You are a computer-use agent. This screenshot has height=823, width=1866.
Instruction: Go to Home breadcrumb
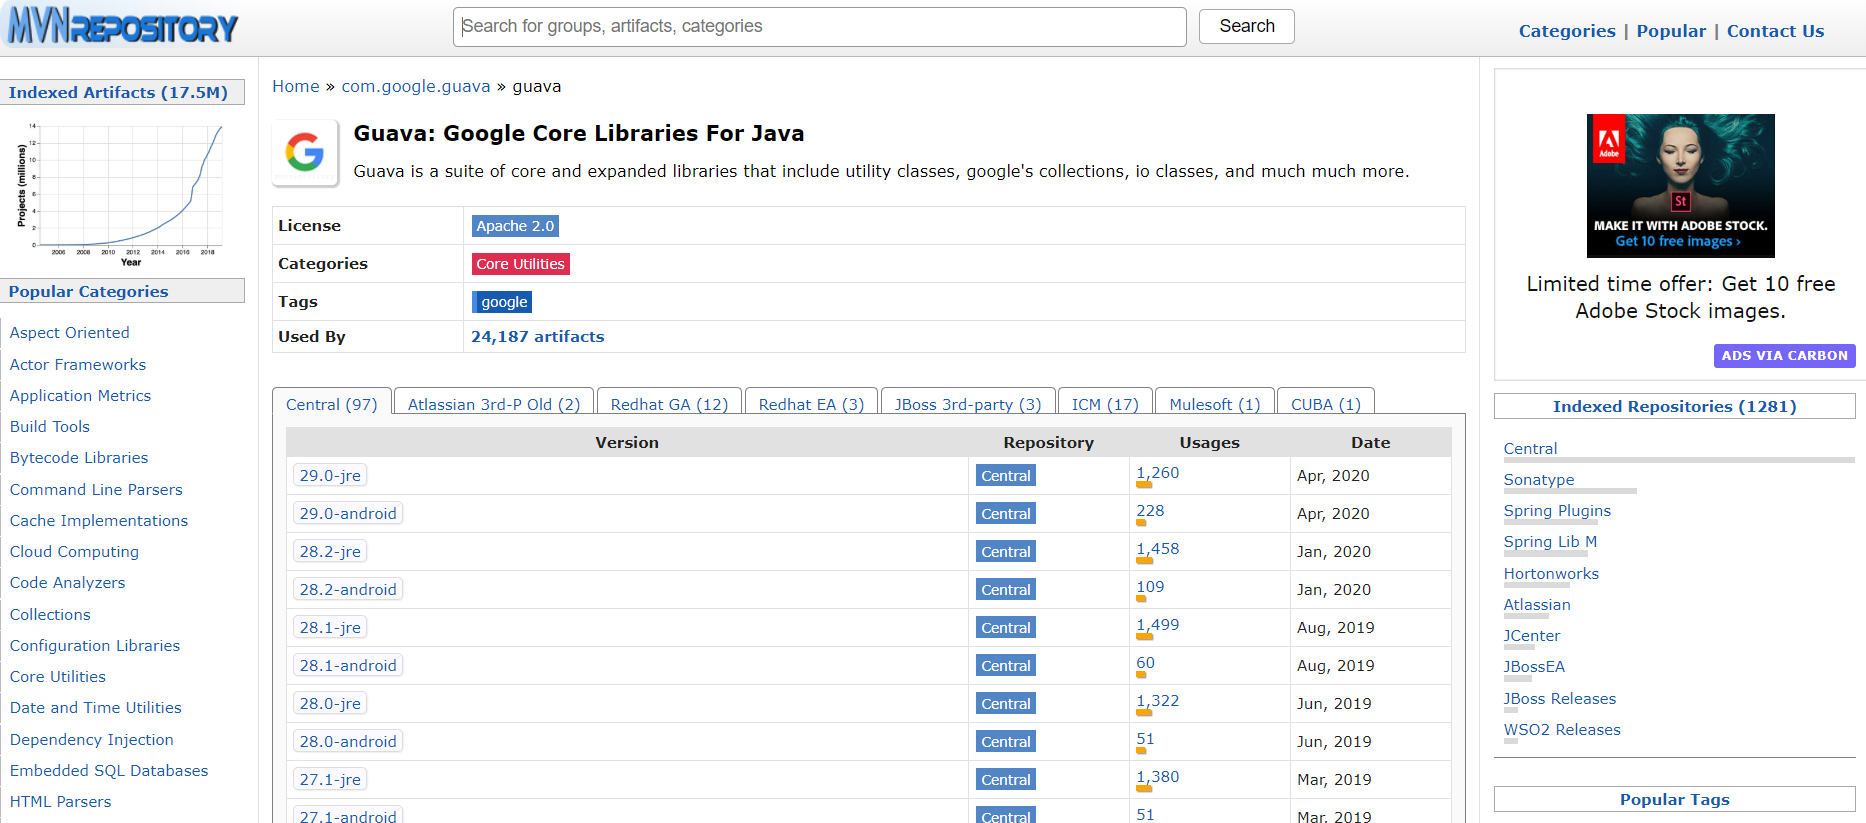pyautogui.click(x=296, y=86)
